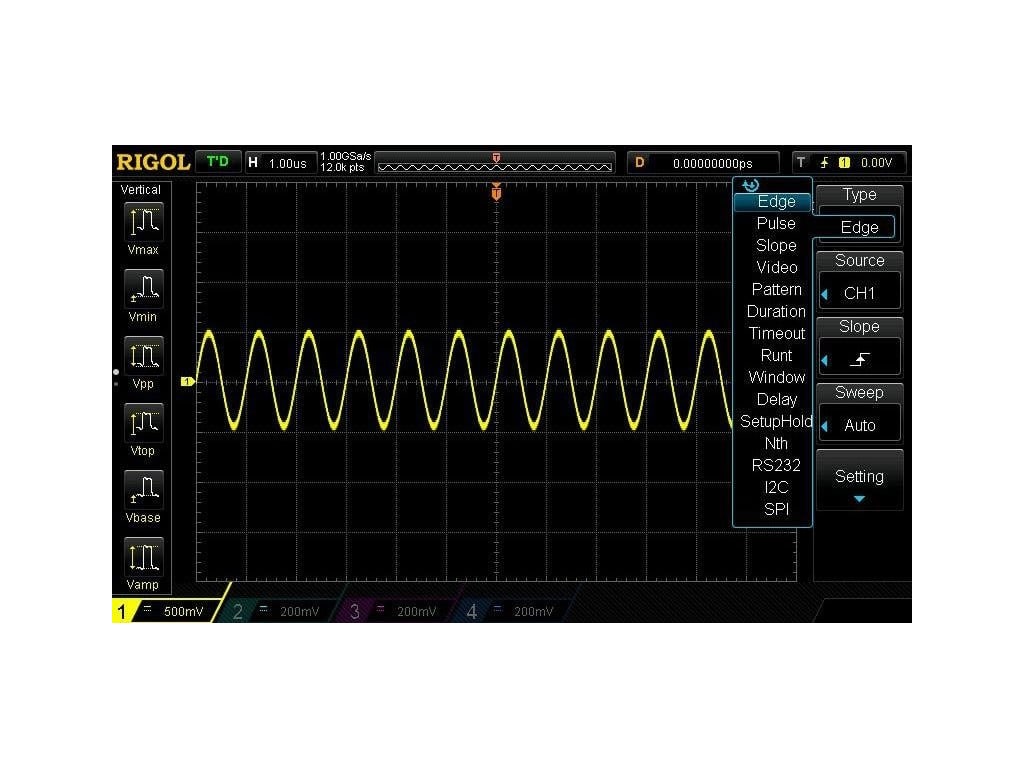Click the waveform memory position bar
This screenshot has width=1024, height=768.
coord(495,163)
